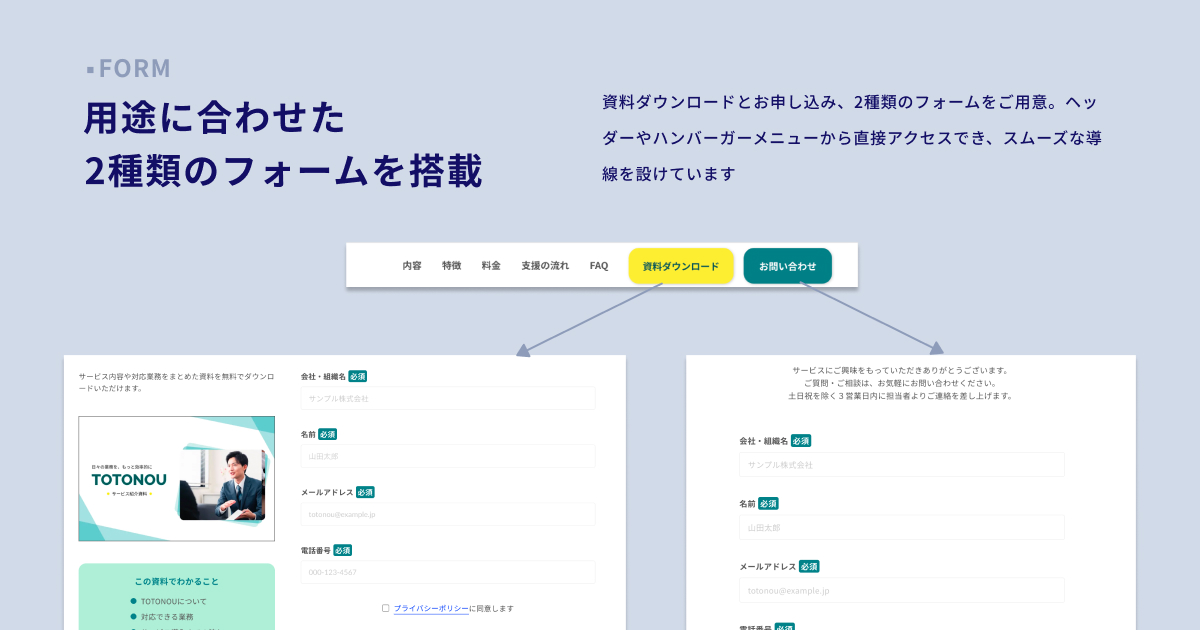This screenshot has height=630, width=1200.
Task: Focus メールアドレス field in the download form
Action: (x=448, y=514)
